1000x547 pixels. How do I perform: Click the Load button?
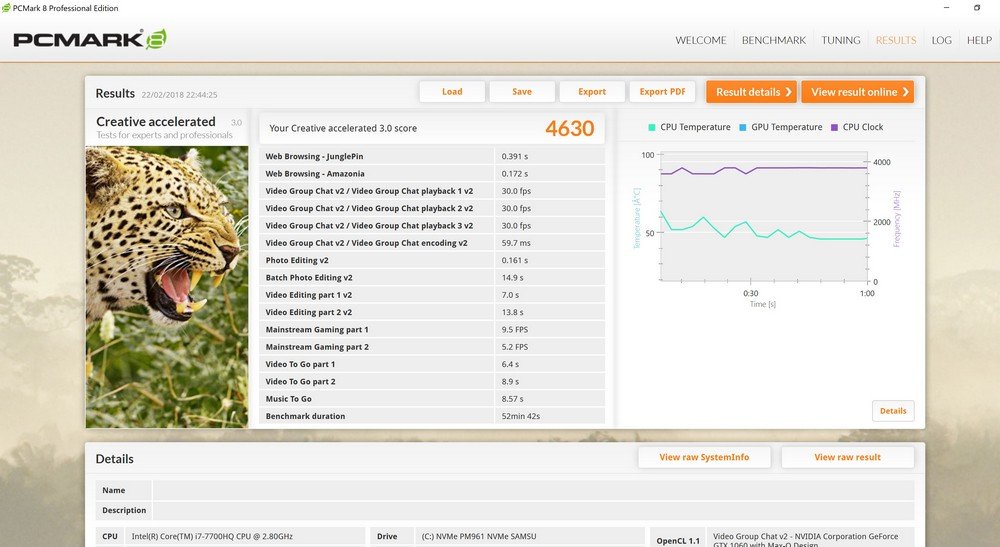coord(452,92)
